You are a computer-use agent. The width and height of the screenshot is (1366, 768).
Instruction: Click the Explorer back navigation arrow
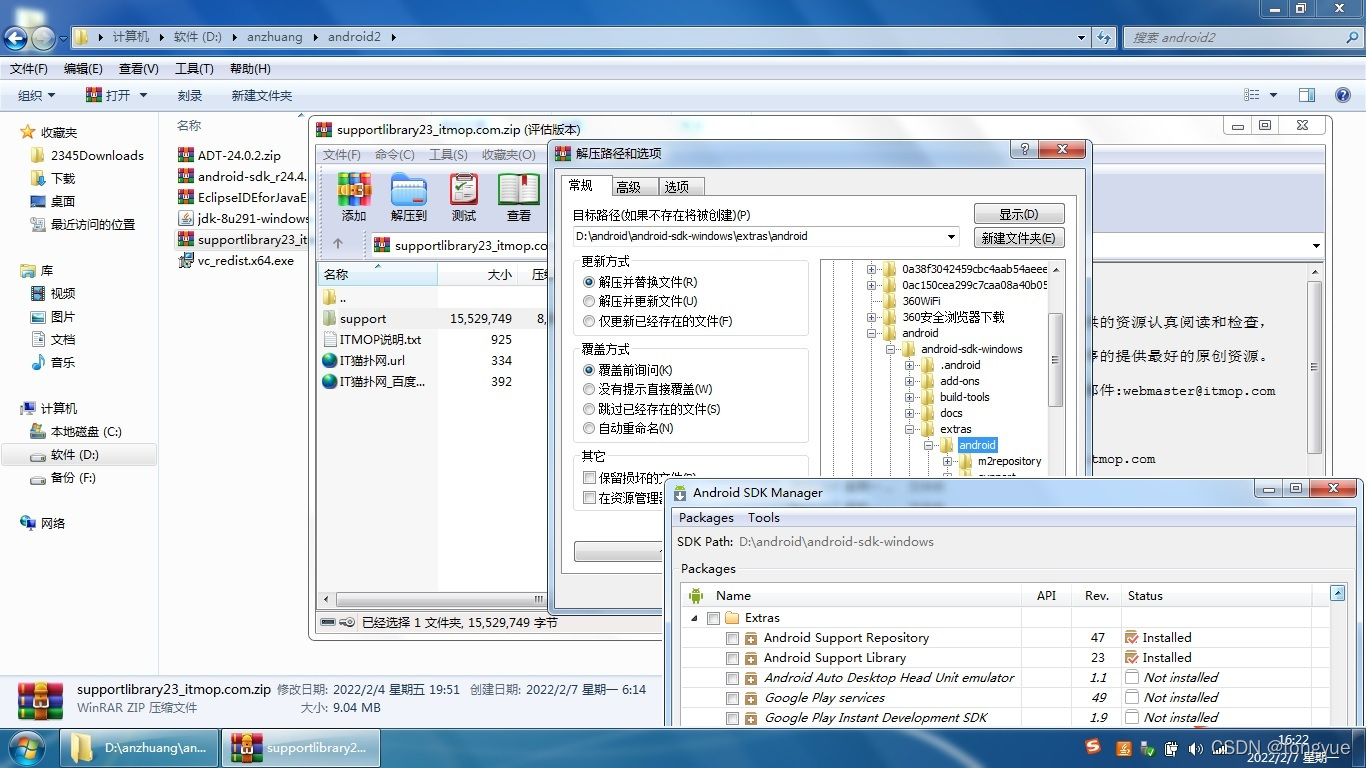click(15, 38)
